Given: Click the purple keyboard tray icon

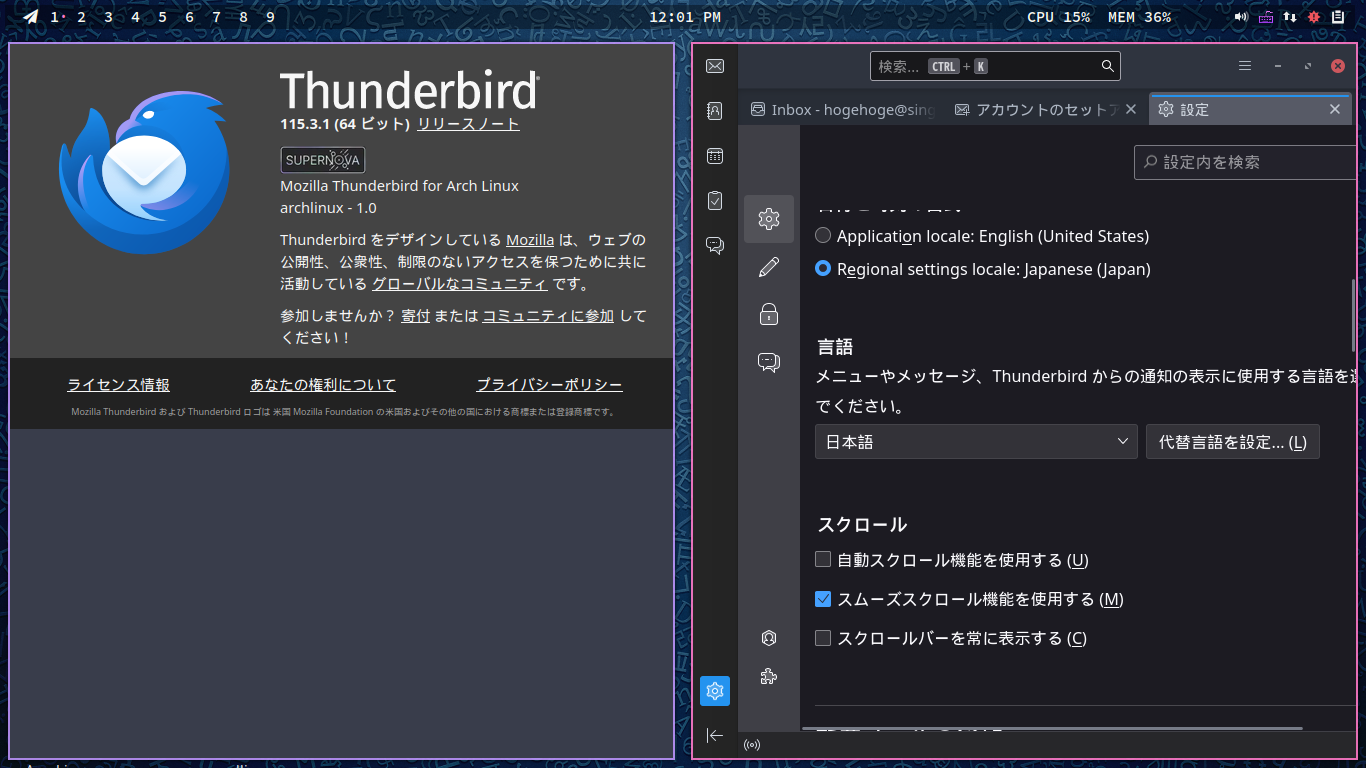Looking at the screenshot, I should click(x=1266, y=17).
